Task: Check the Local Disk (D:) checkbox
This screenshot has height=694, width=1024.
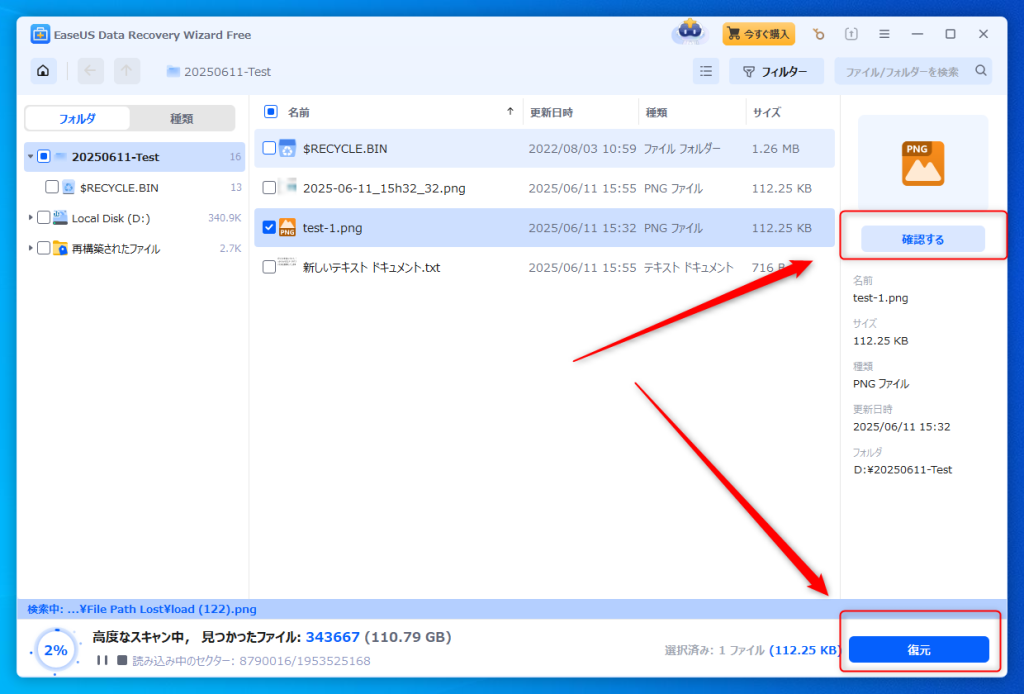Action: pos(44,217)
